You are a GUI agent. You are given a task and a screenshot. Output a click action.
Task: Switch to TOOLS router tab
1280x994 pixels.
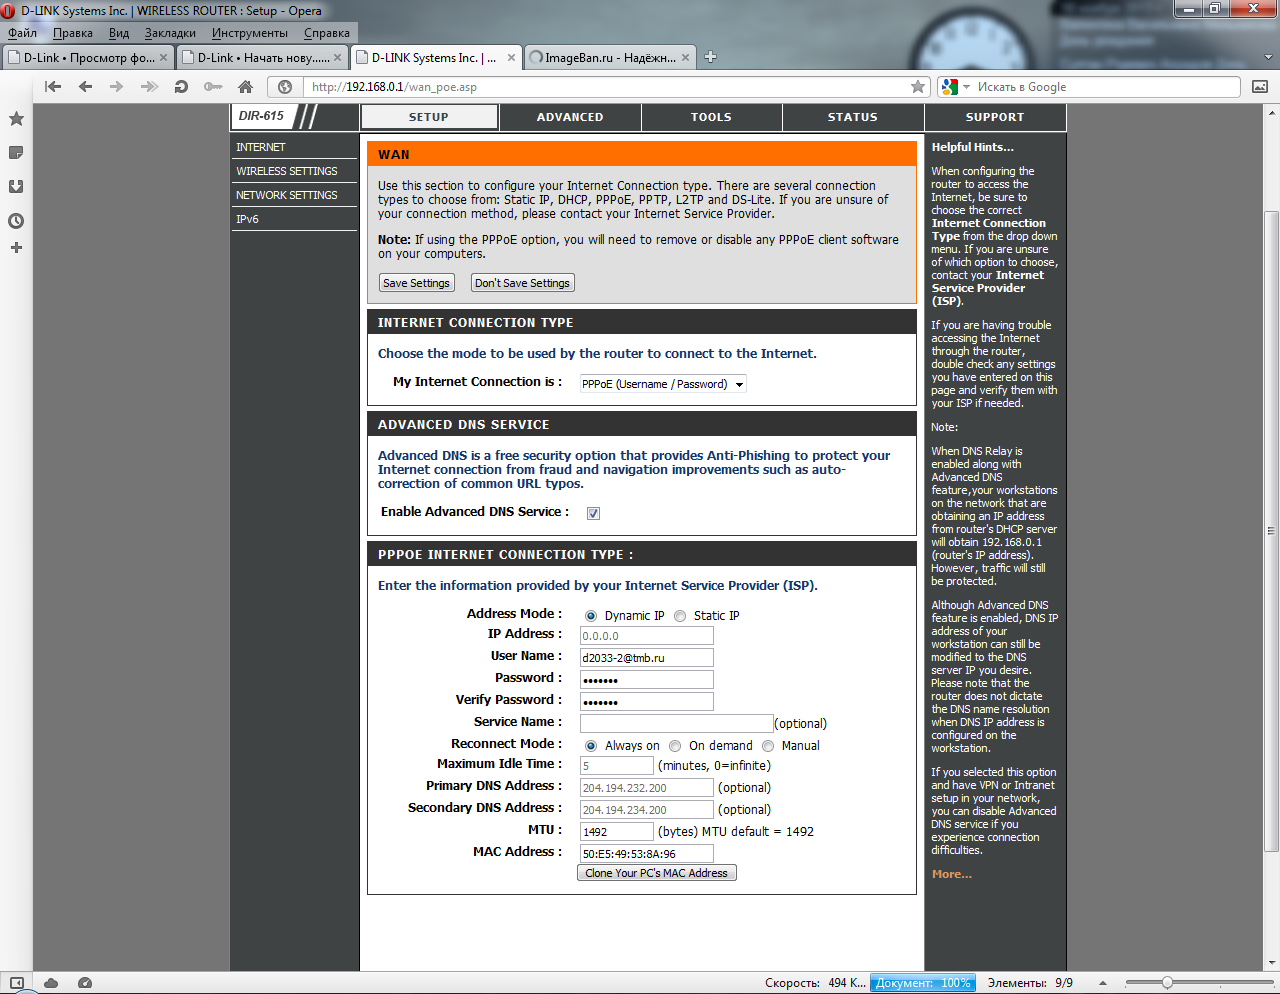point(711,117)
